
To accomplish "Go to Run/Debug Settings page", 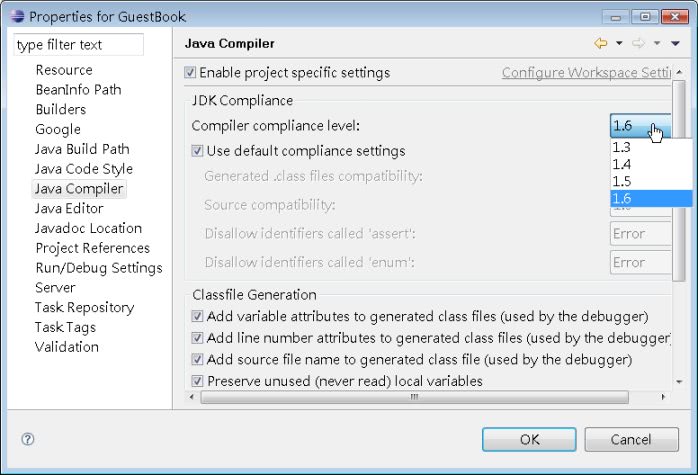I will tap(99, 268).
